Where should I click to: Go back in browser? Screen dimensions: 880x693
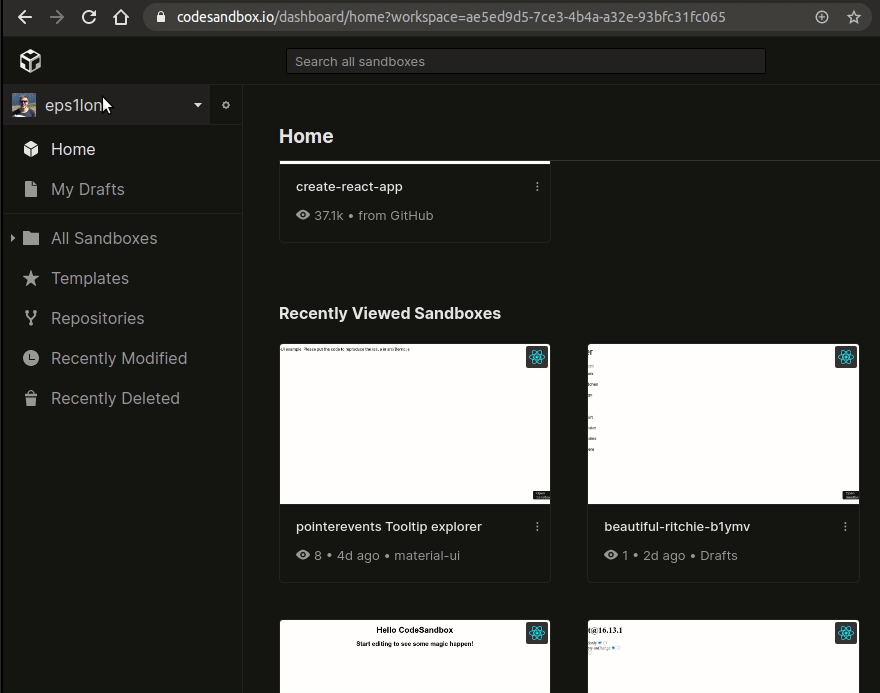(25, 17)
